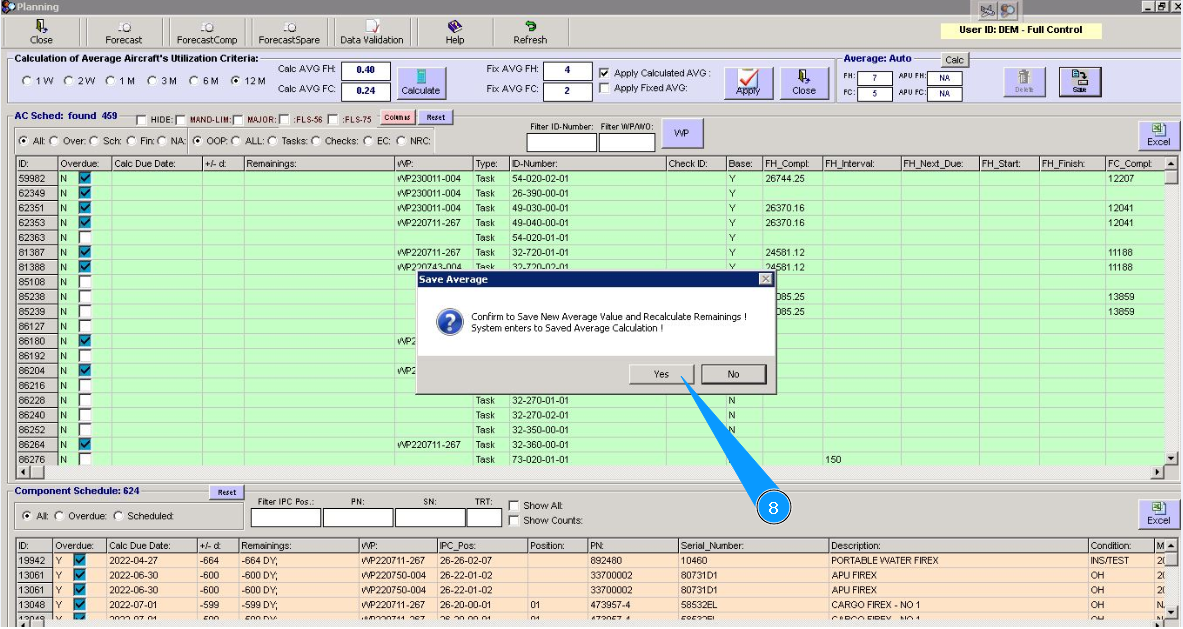Select the 3 M utilization period
This screenshot has height=629, width=1183.
tap(152, 81)
